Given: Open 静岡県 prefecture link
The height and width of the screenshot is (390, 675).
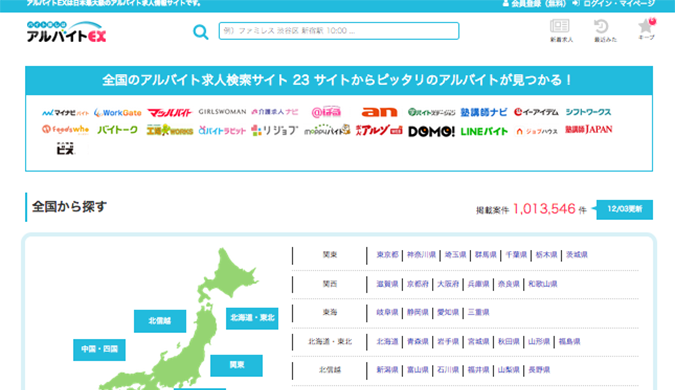Looking at the screenshot, I should 418,313.
